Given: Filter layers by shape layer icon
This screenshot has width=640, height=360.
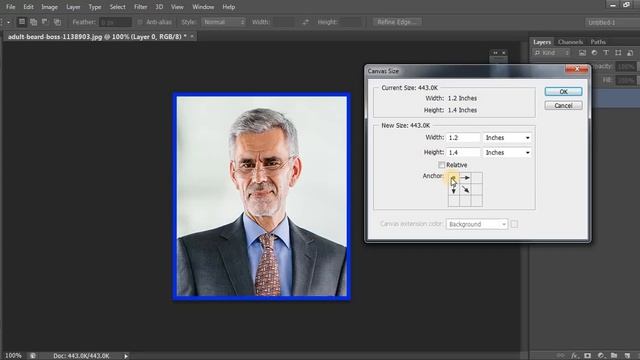Looking at the screenshot, I should click(618, 53).
